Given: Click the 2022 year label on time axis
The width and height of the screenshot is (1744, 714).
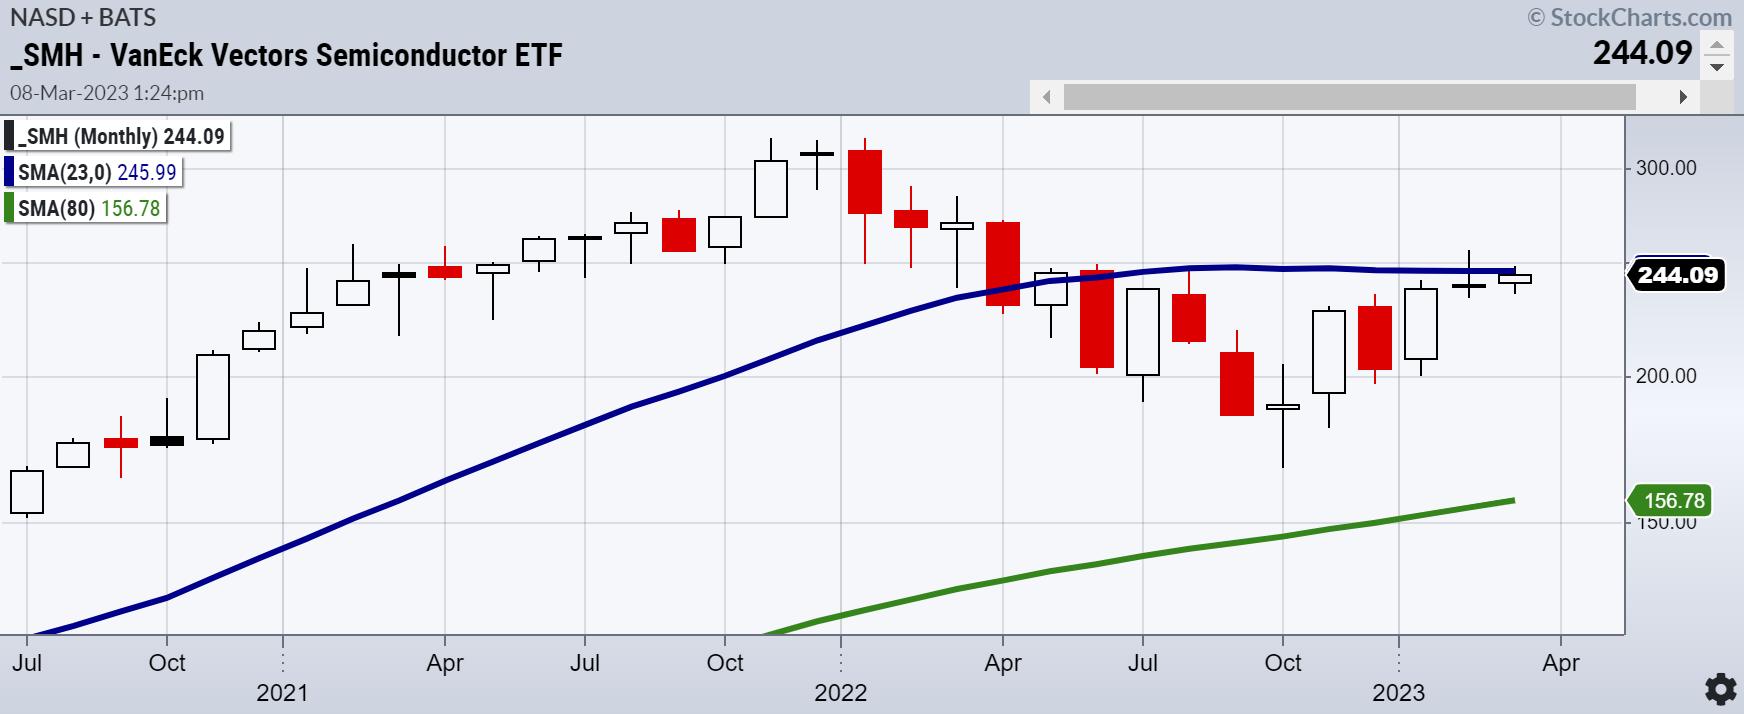Looking at the screenshot, I should (x=841, y=692).
